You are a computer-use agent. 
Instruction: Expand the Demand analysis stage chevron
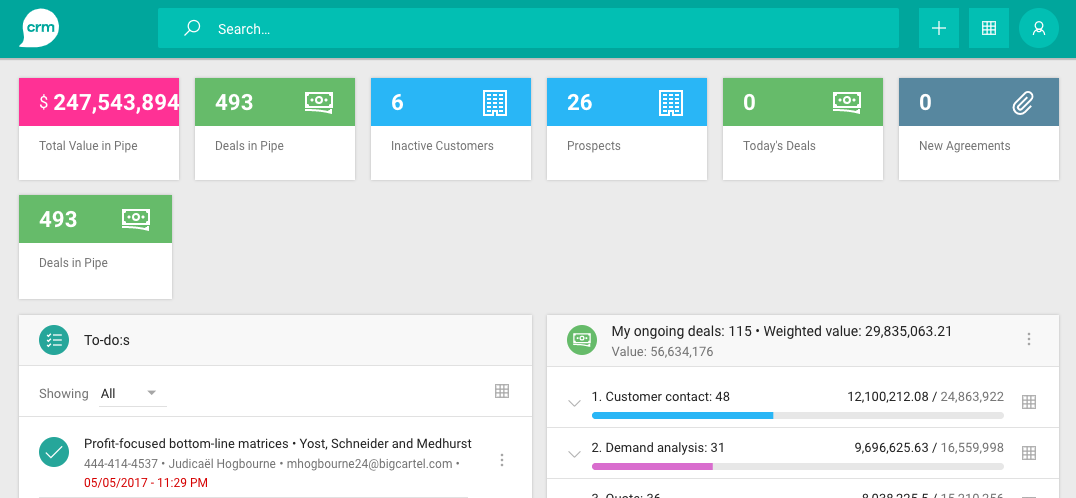[x=574, y=454]
